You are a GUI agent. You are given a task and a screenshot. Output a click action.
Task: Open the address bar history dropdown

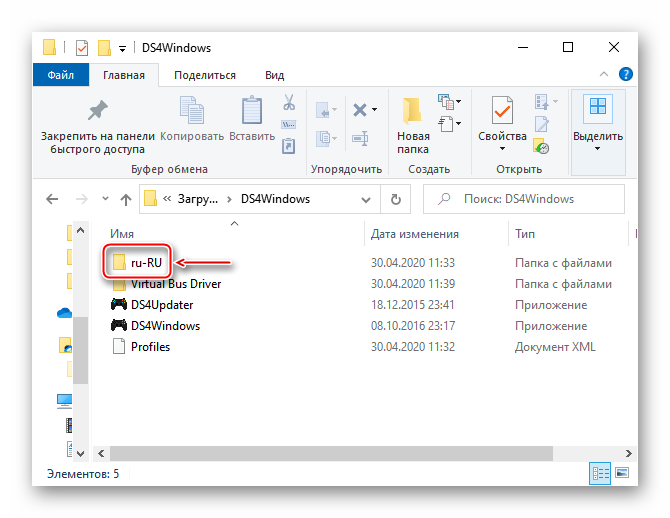366,200
